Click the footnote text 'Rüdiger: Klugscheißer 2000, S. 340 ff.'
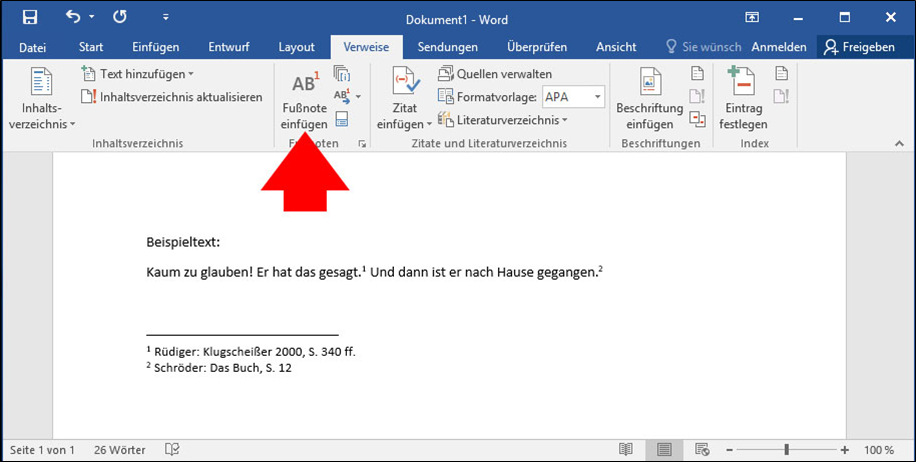This screenshot has height=462, width=916. point(255,352)
